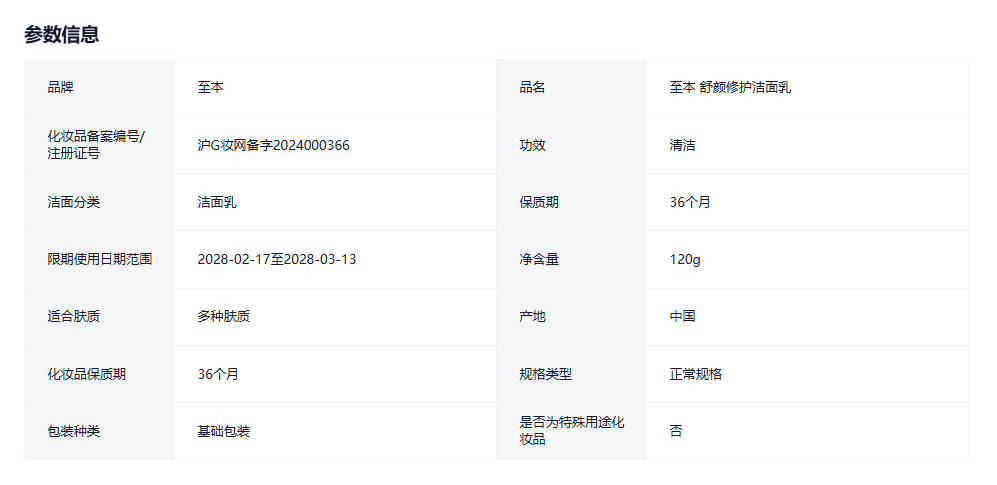Screen dimensions: 997x485
Task: Click the 品牌 label cell
Action: [x=61, y=88]
